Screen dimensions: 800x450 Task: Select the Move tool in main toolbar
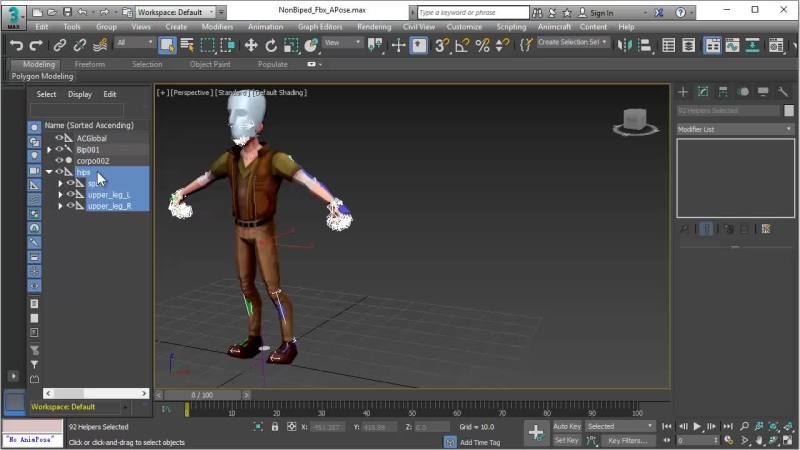tap(250, 45)
